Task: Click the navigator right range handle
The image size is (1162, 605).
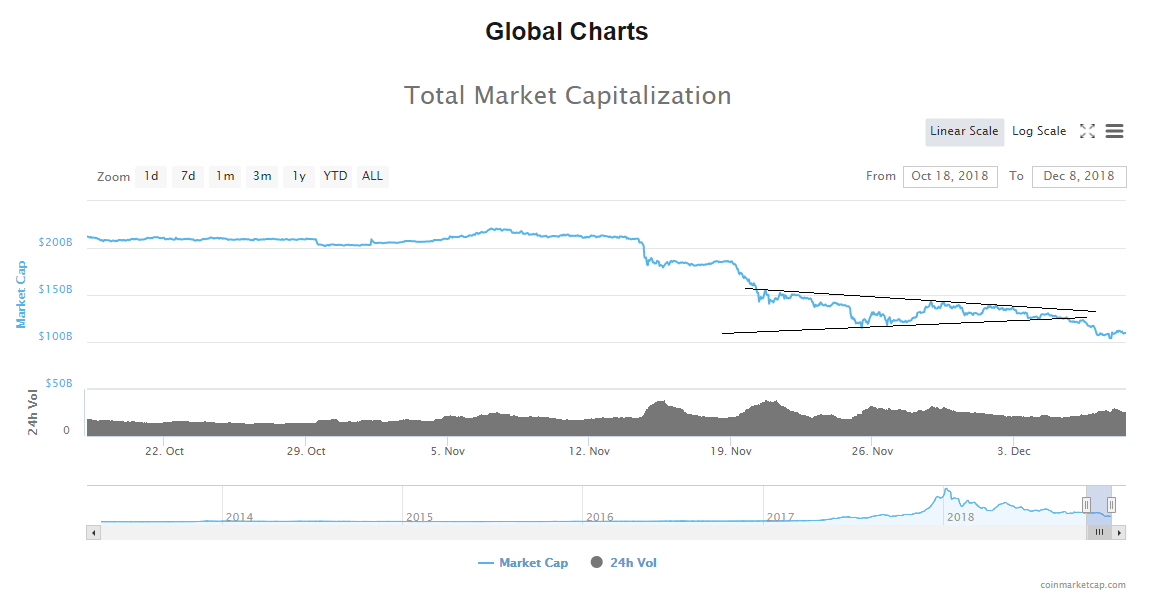Action: (1111, 505)
